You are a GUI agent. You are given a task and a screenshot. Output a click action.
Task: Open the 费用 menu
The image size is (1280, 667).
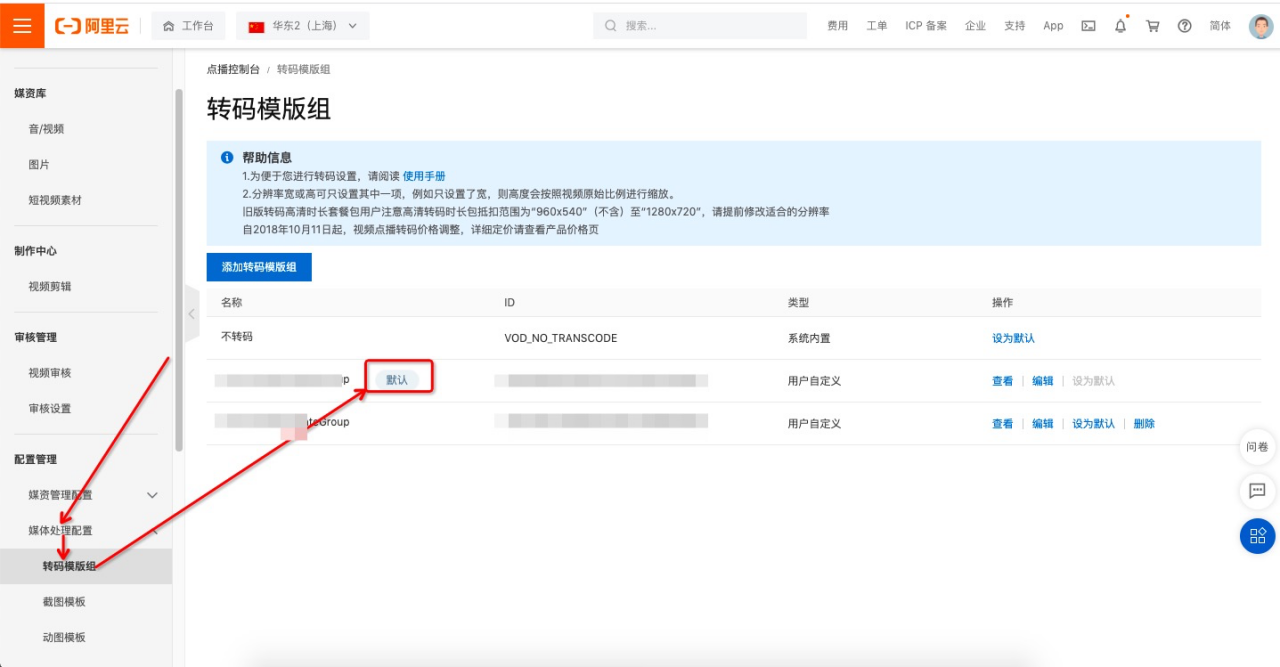837,26
